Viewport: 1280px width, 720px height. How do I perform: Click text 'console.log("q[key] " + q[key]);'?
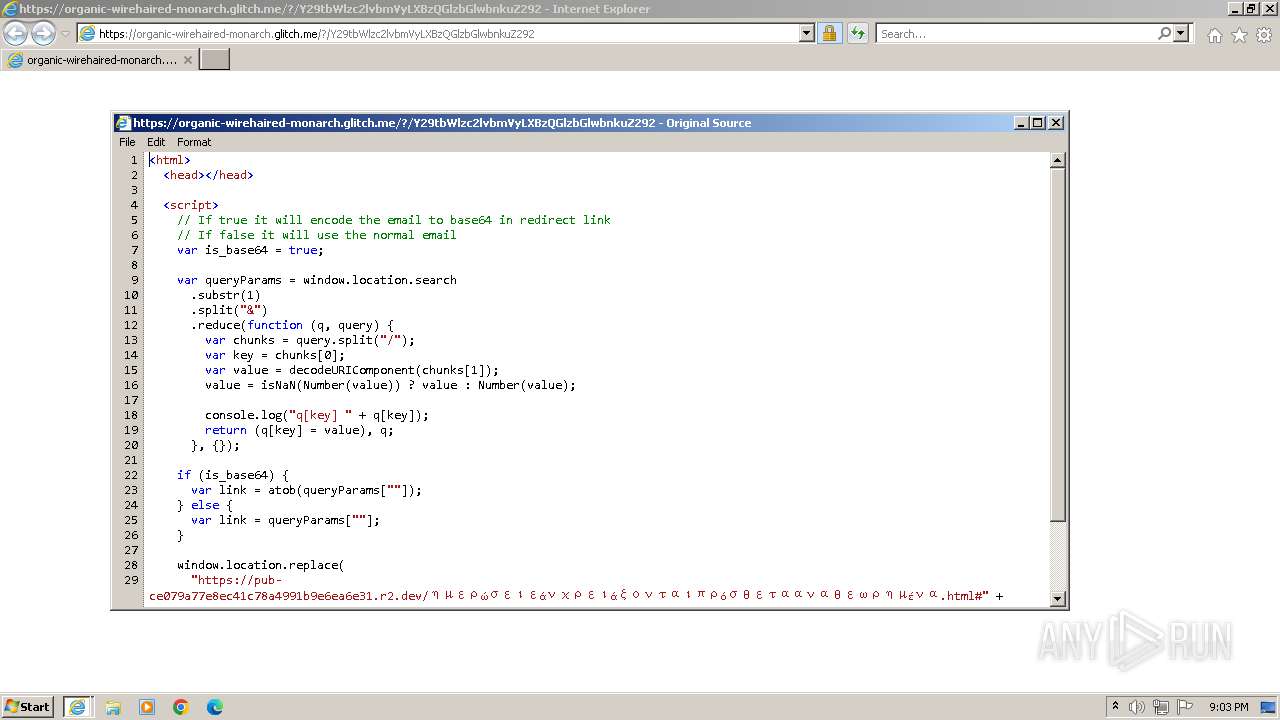click(317, 415)
